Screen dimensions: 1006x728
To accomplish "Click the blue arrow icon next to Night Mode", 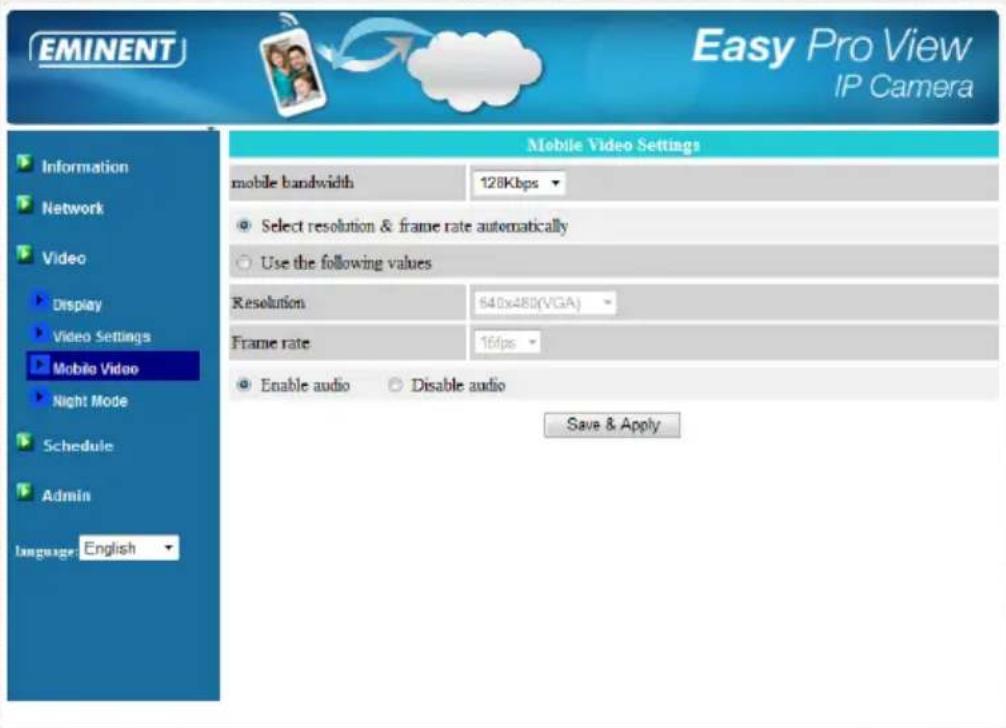I will [x=38, y=398].
